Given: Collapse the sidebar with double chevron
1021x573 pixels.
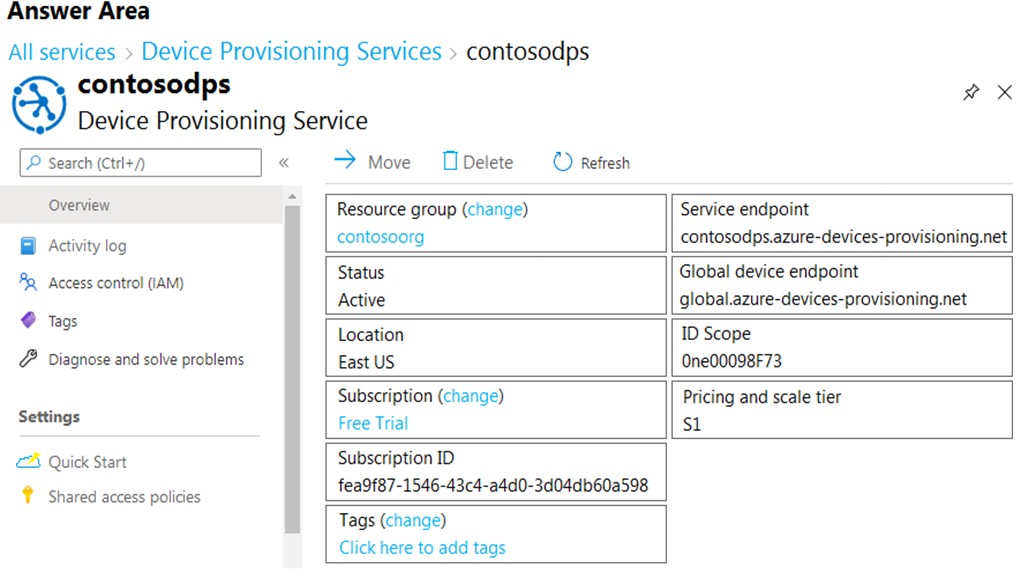Looking at the screenshot, I should pyautogui.click(x=284, y=163).
